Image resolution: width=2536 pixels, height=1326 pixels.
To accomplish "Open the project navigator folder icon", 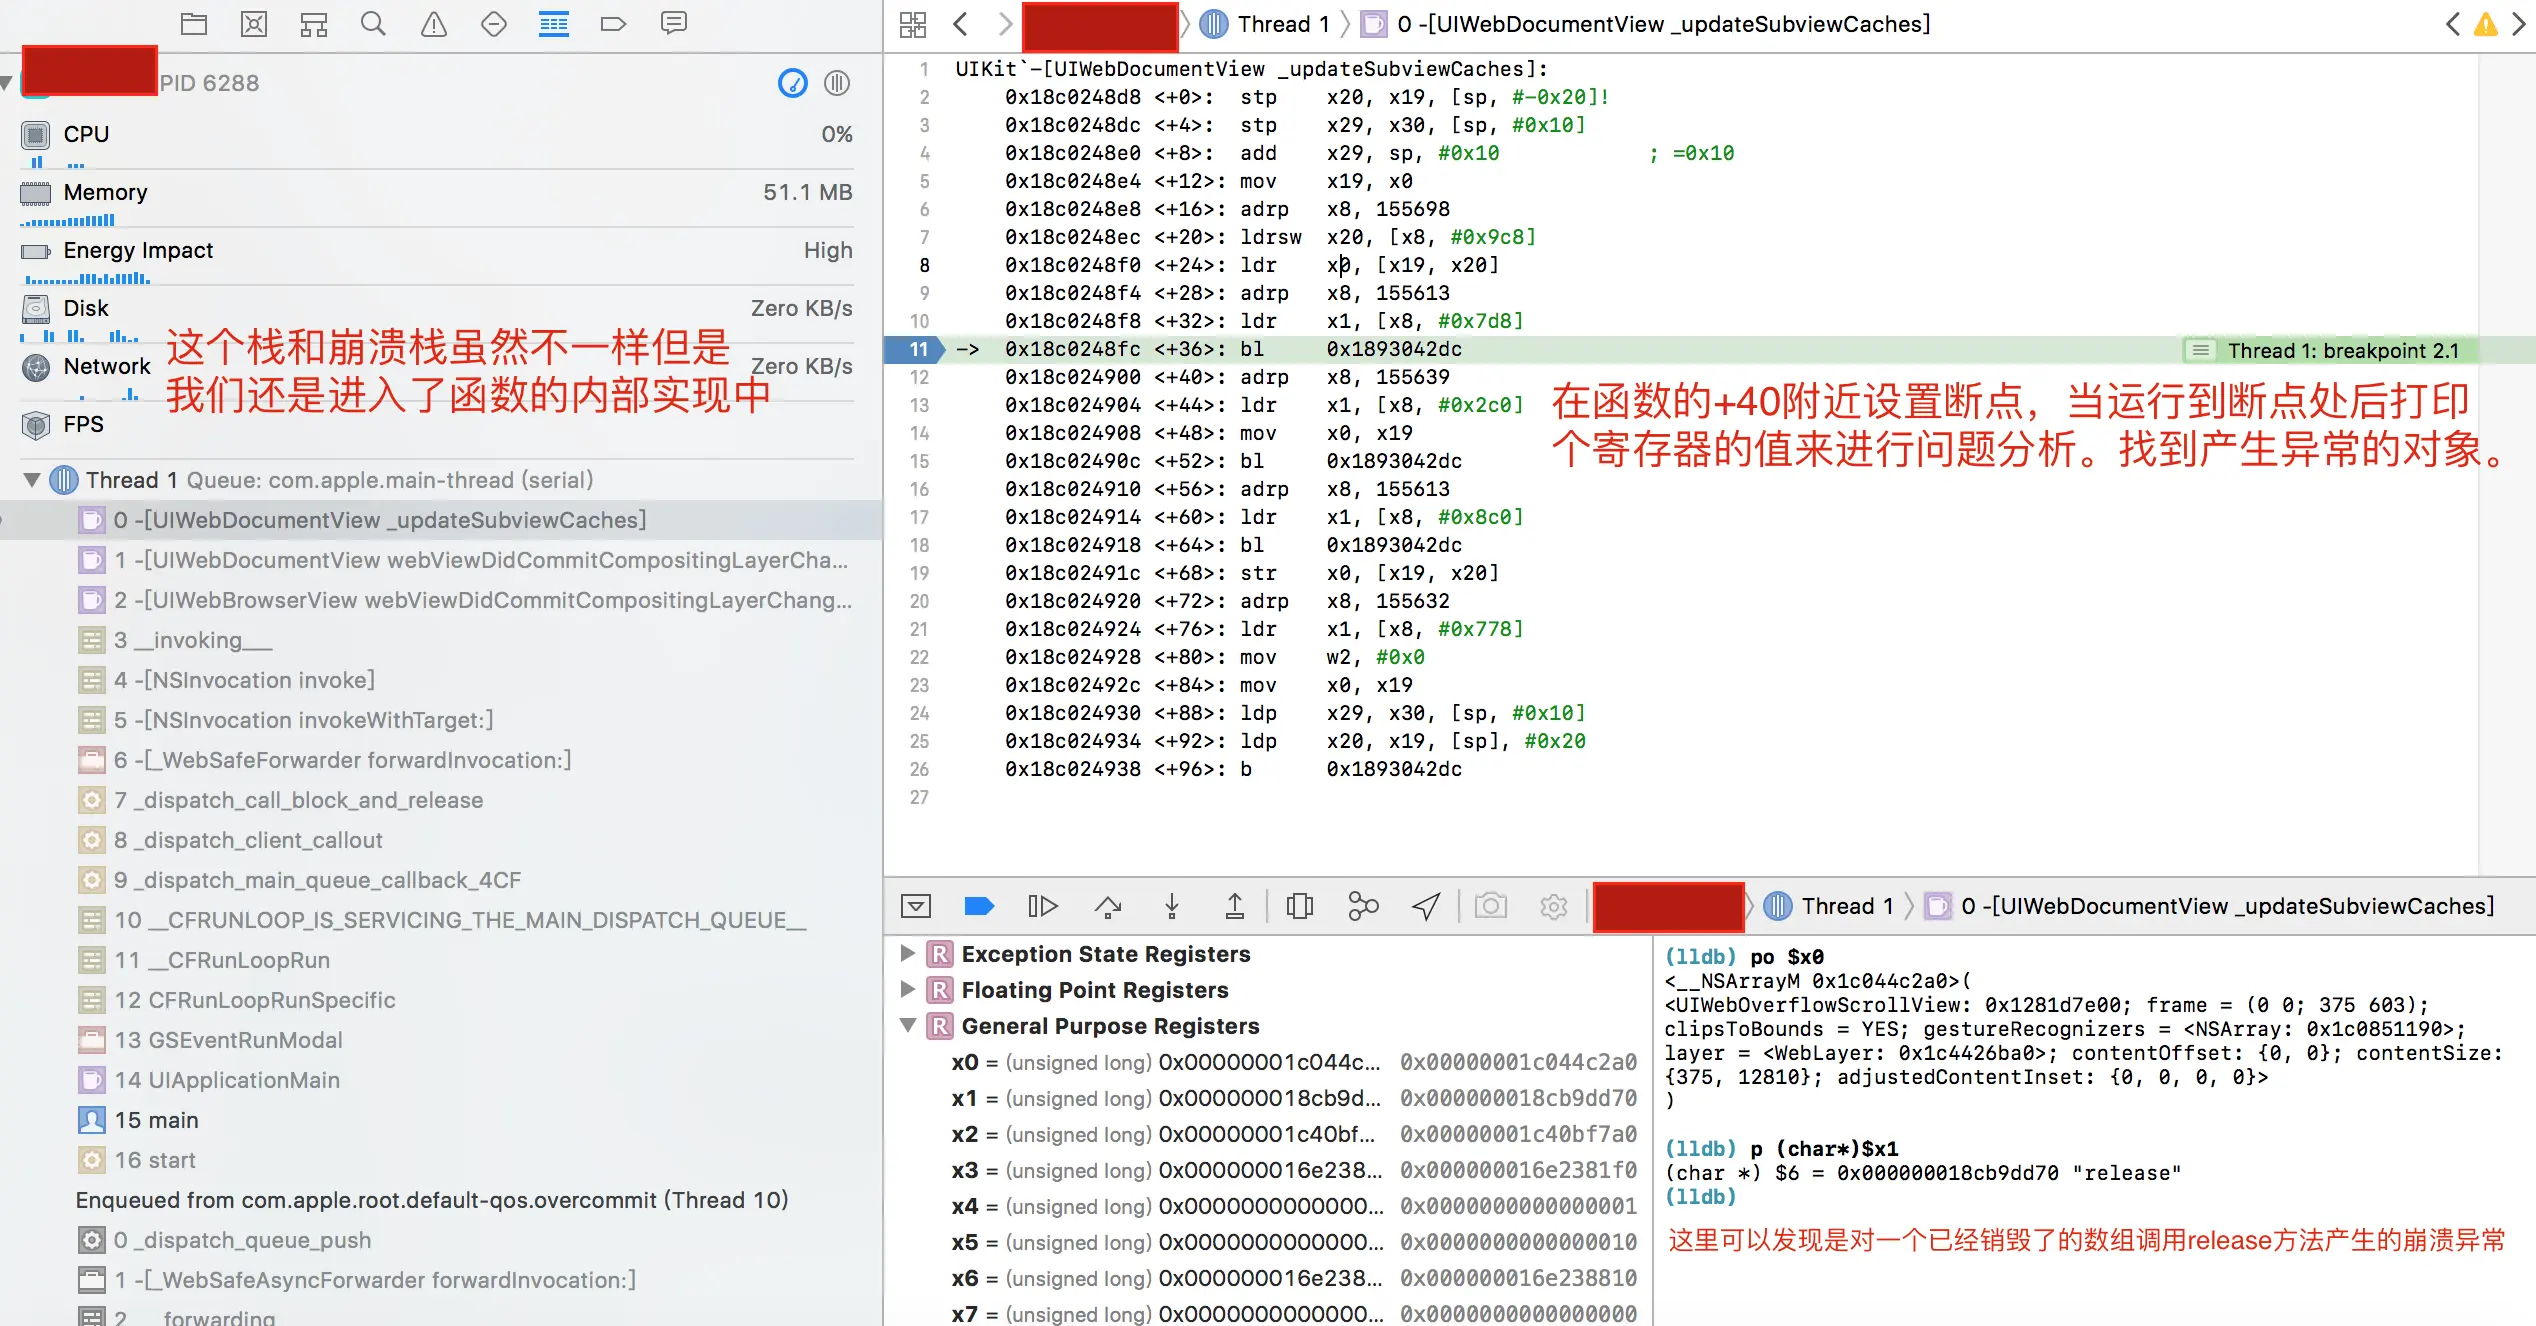I will 194,24.
